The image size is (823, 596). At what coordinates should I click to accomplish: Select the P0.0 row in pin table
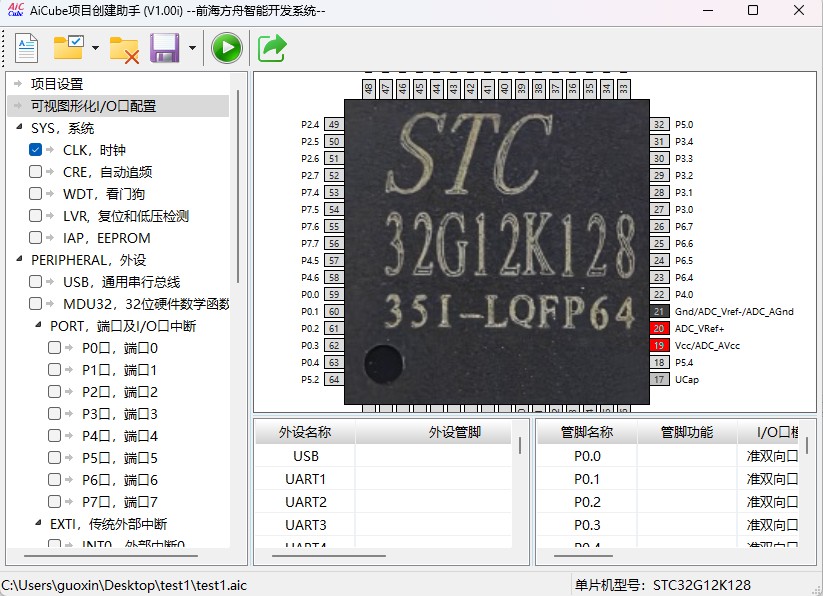point(668,456)
